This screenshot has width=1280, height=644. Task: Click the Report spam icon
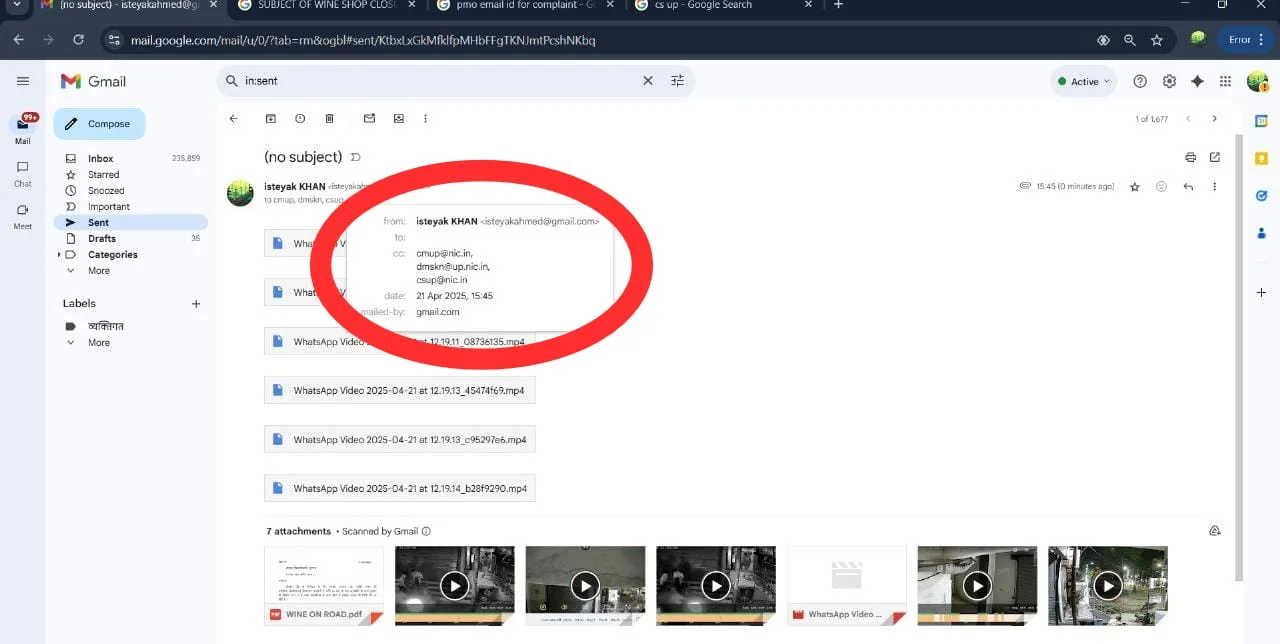[x=300, y=118]
